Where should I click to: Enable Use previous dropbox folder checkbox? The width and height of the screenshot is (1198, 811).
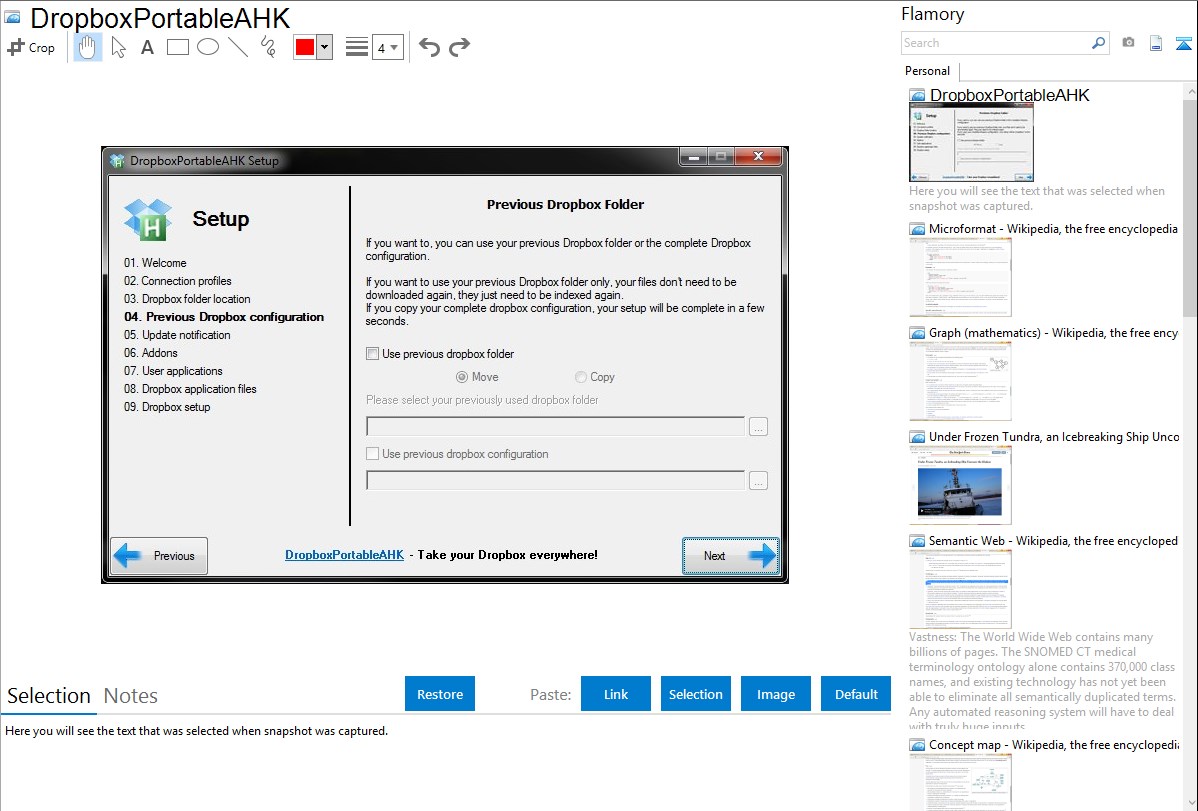pos(373,354)
